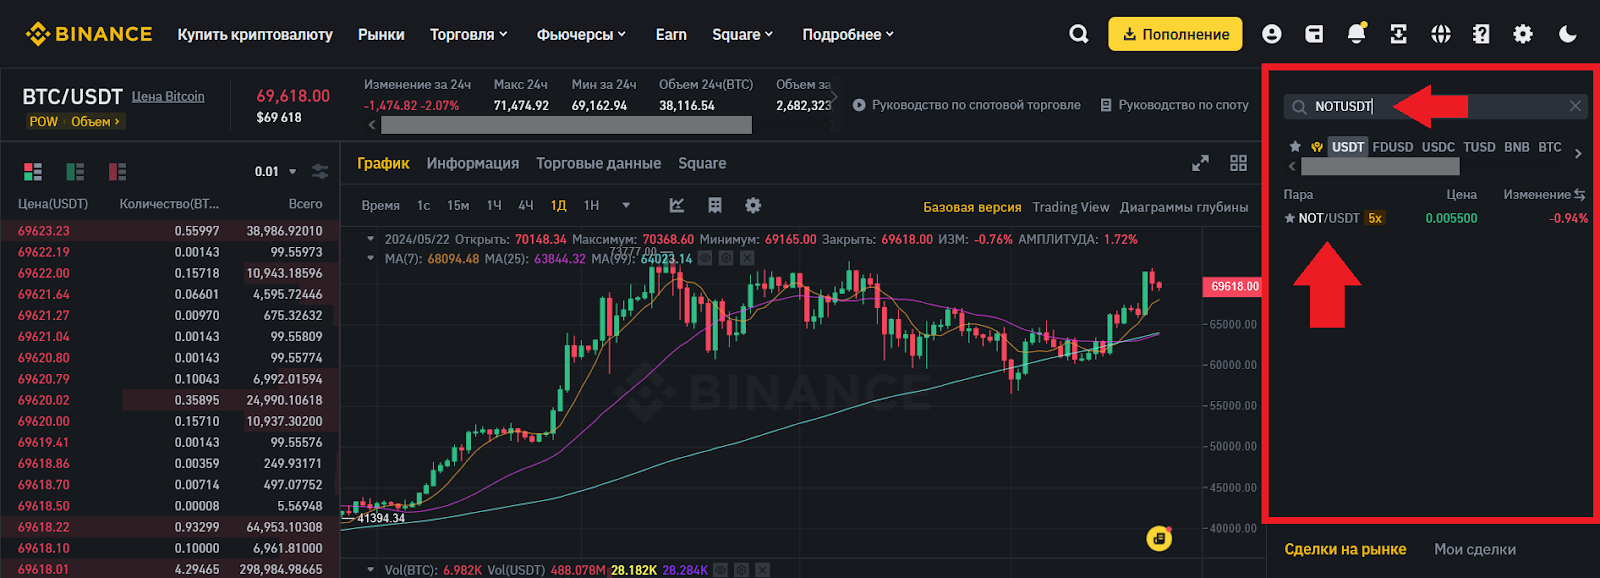Open the Фьючерсы dropdown menu

(581, 34)
